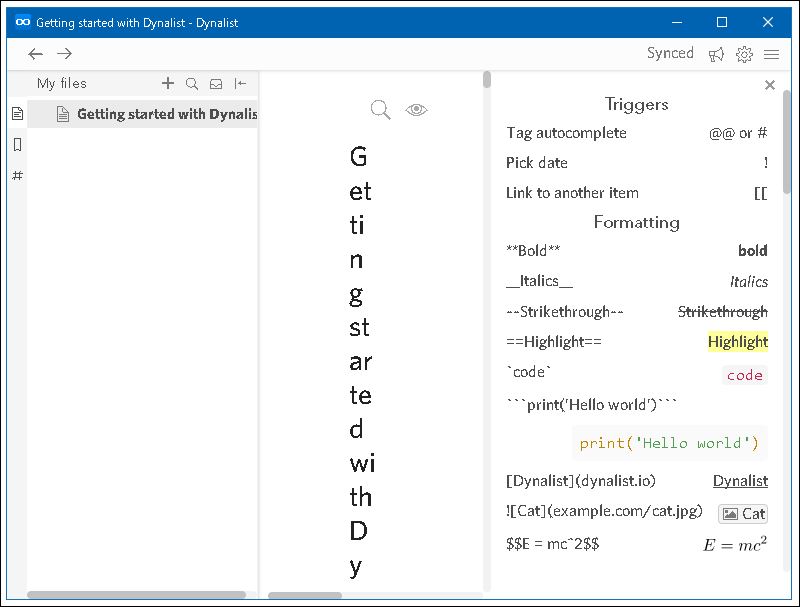Click the inline code sample
The image size is (800, 607).
745,375
